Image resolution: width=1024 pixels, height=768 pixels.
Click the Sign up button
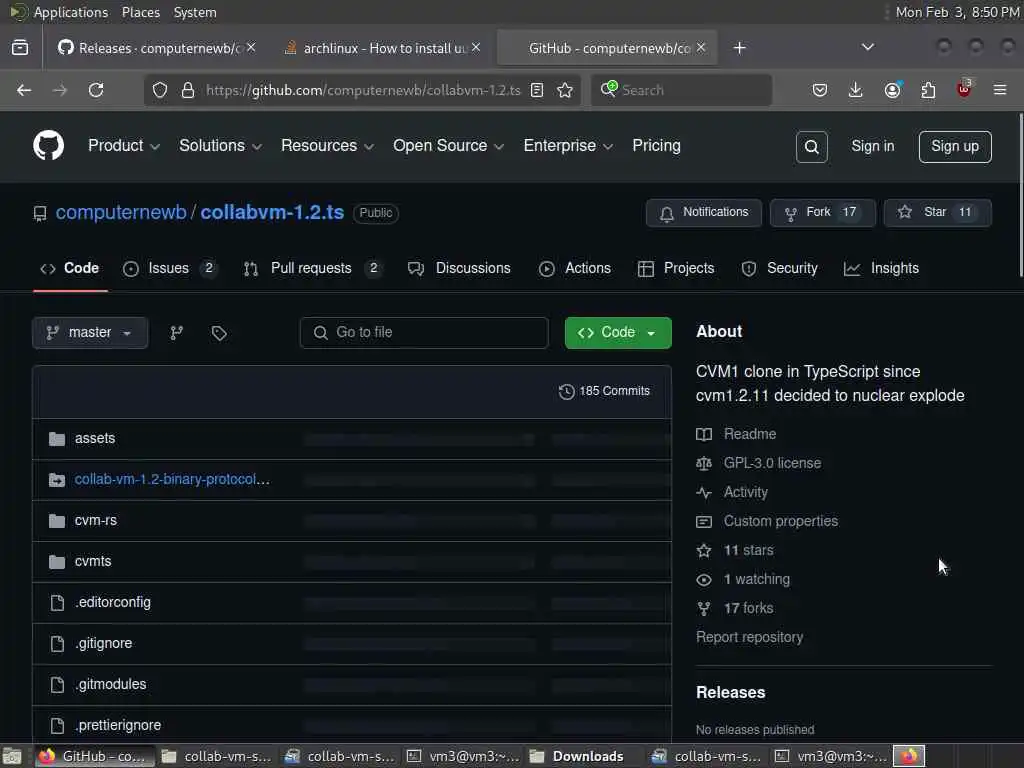pos(955,146)
